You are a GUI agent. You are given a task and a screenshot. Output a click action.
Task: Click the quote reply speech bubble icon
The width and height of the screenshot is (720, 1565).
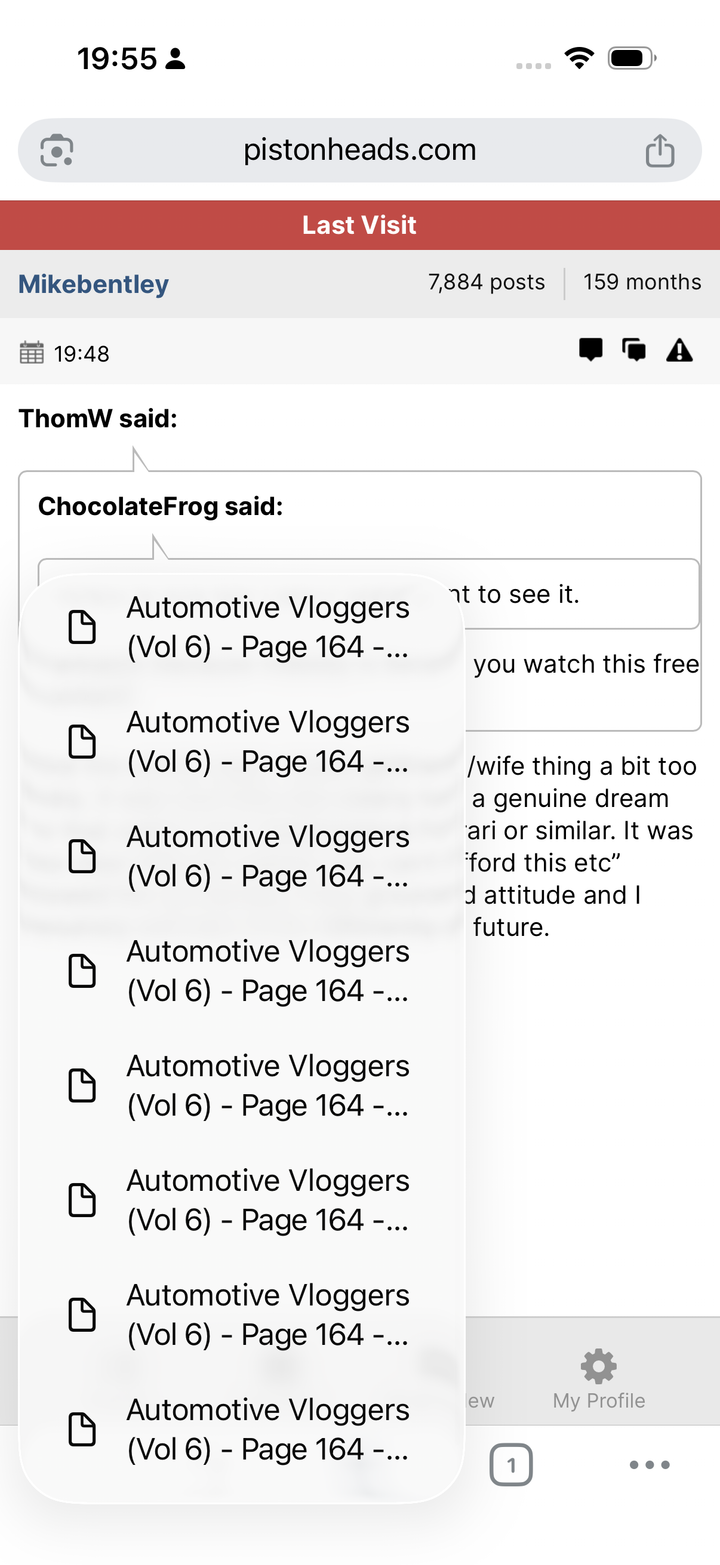coord(591,350)
